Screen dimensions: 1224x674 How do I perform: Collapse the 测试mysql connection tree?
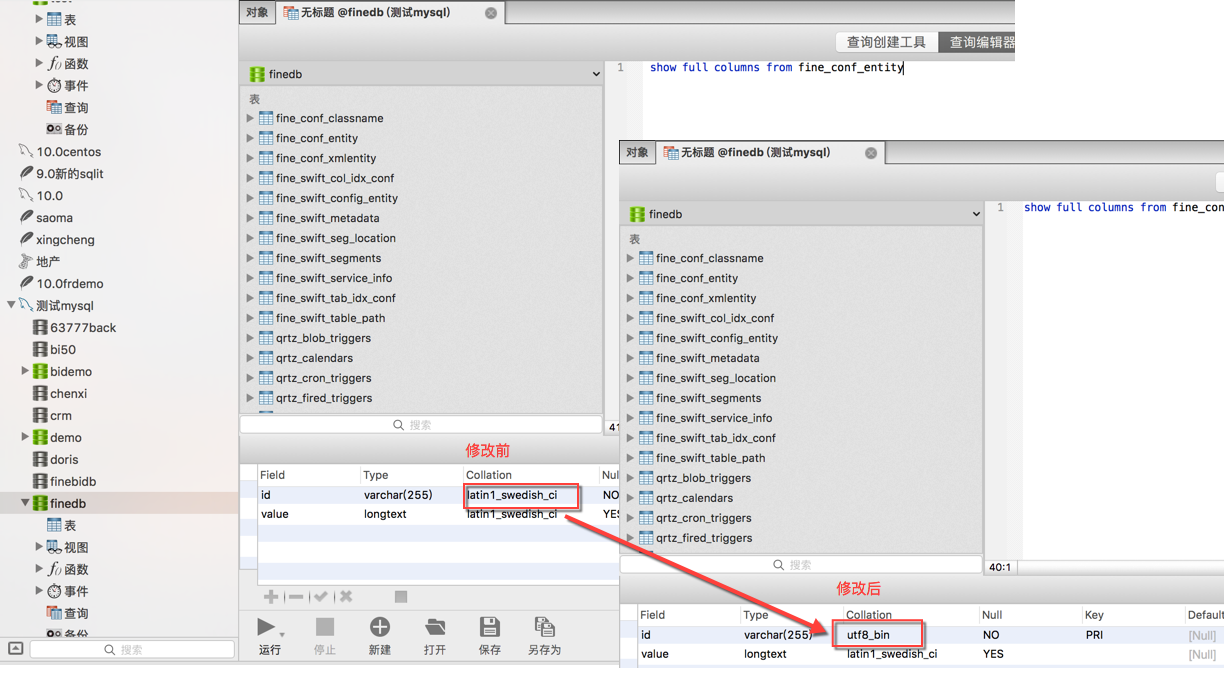pyautogui.click(x=11, y=305)
